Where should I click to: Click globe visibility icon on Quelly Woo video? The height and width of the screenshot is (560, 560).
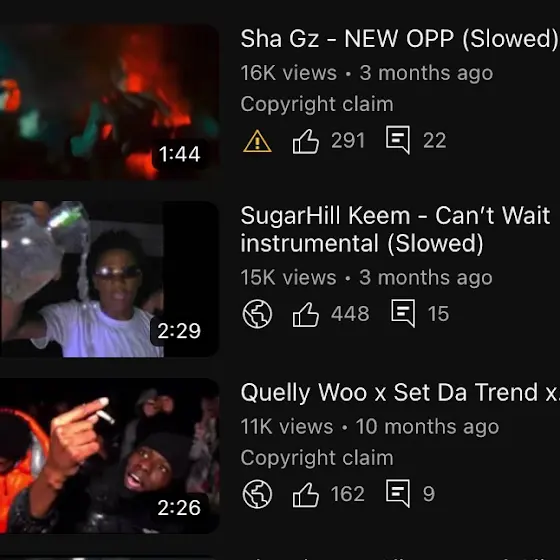pos(257,494)
